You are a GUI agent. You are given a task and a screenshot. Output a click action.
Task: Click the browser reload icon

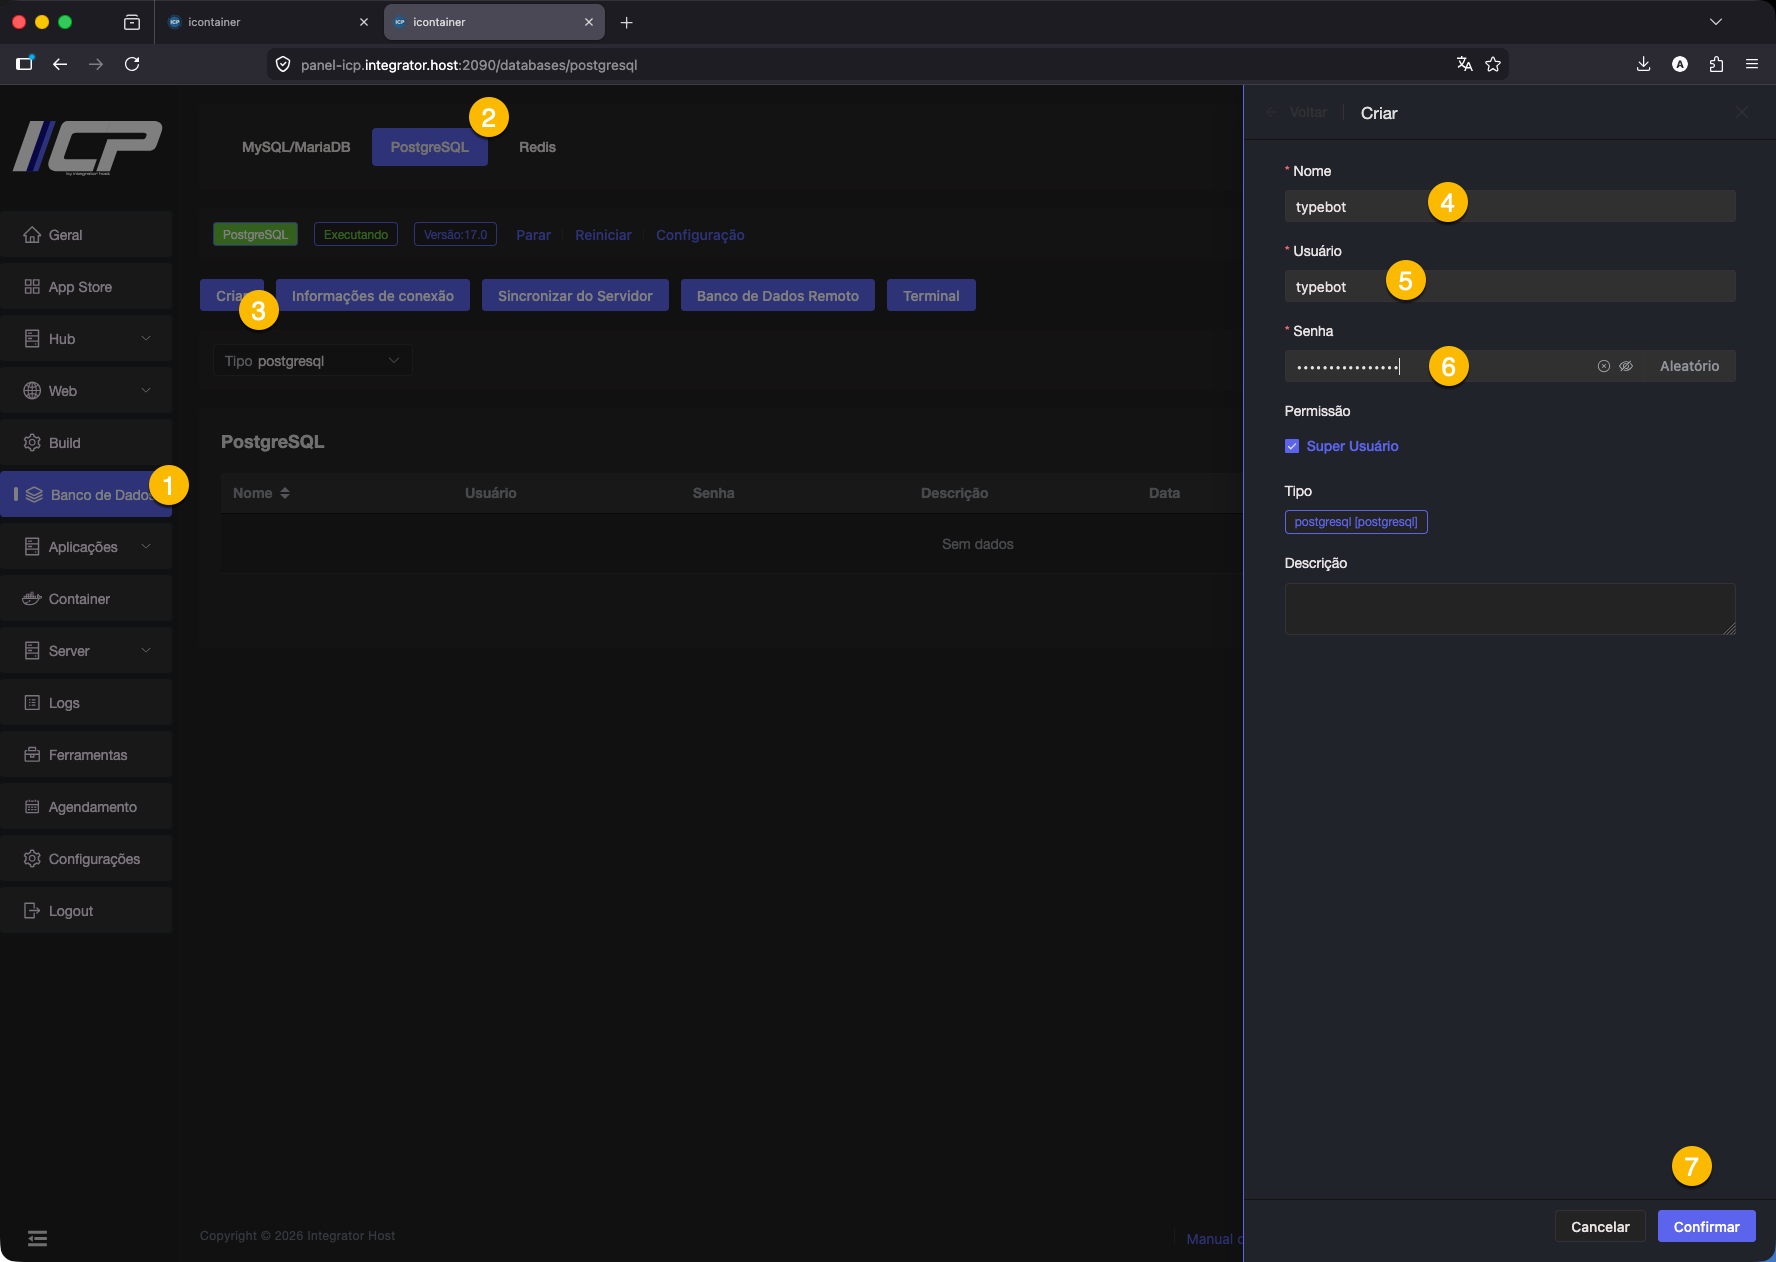132,64
